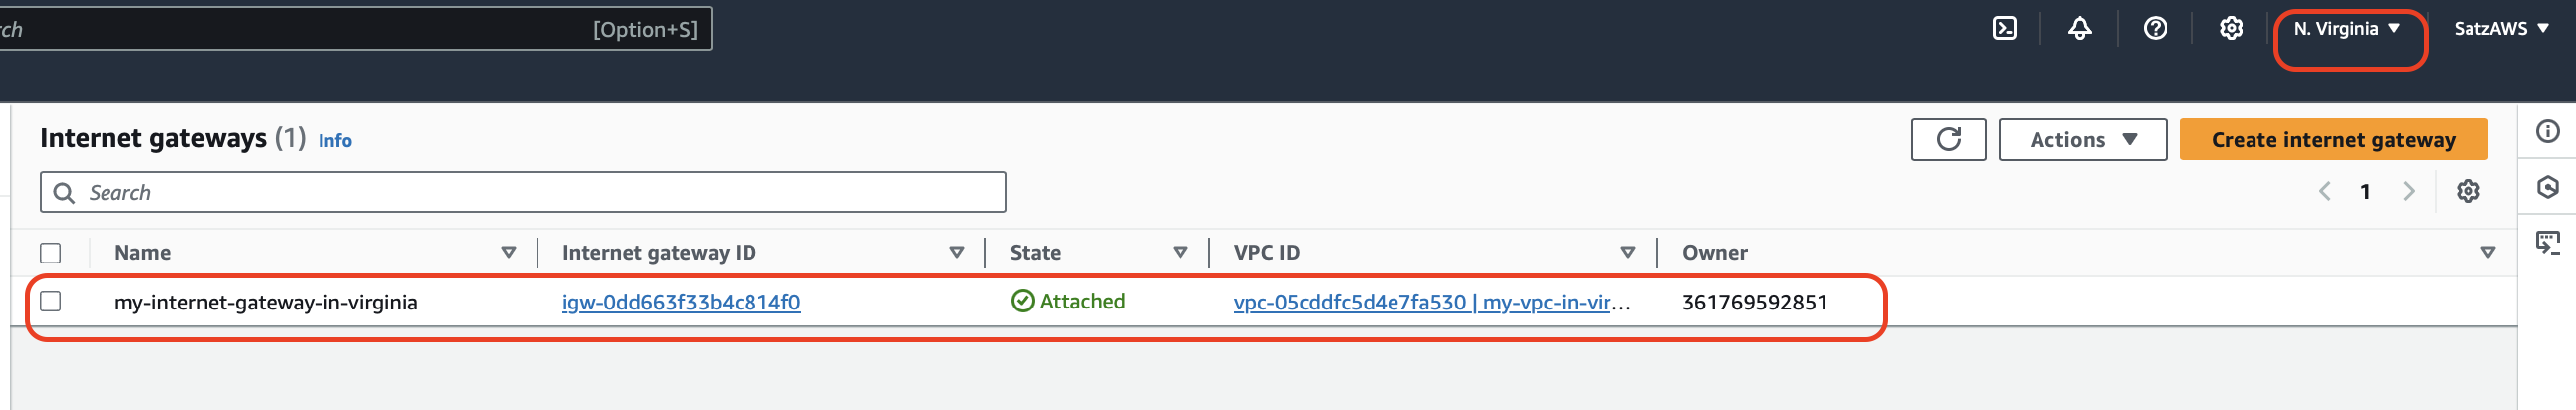Refresh the internet gateways list
The image size is (2576, 410).
click(1947, 140)
